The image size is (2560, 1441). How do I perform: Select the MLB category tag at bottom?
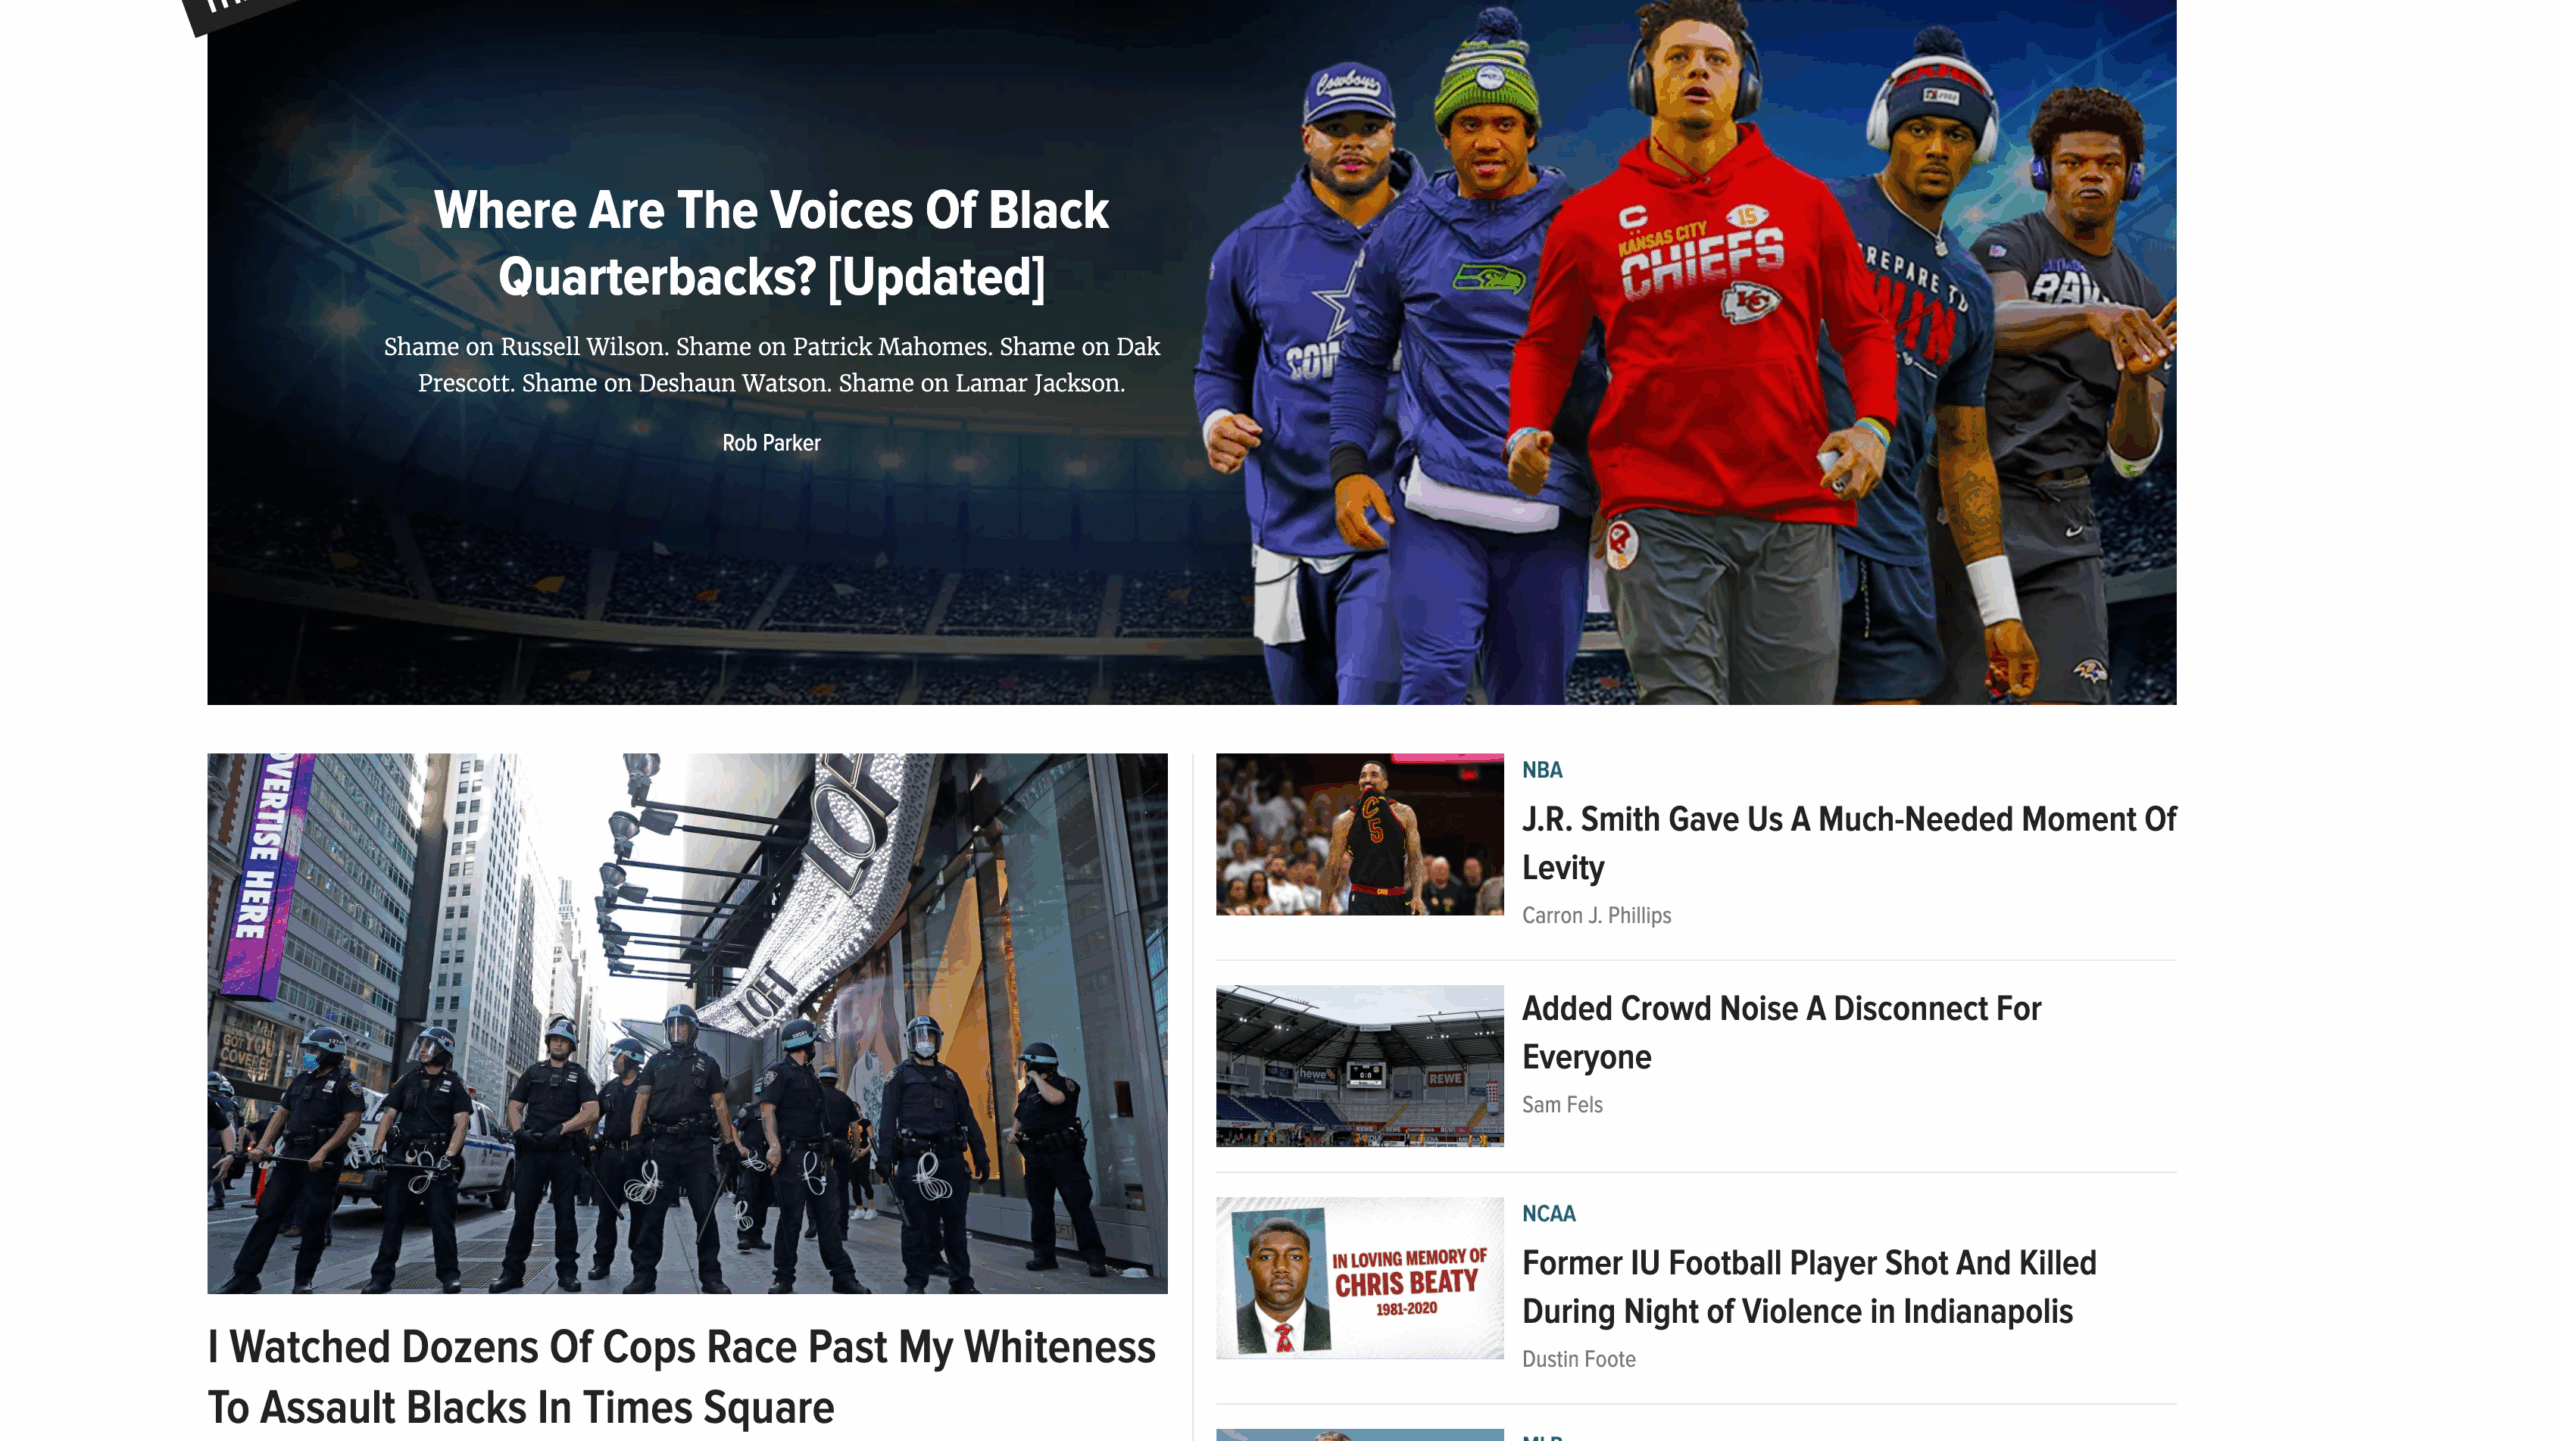click(x=1542, y=1437)
